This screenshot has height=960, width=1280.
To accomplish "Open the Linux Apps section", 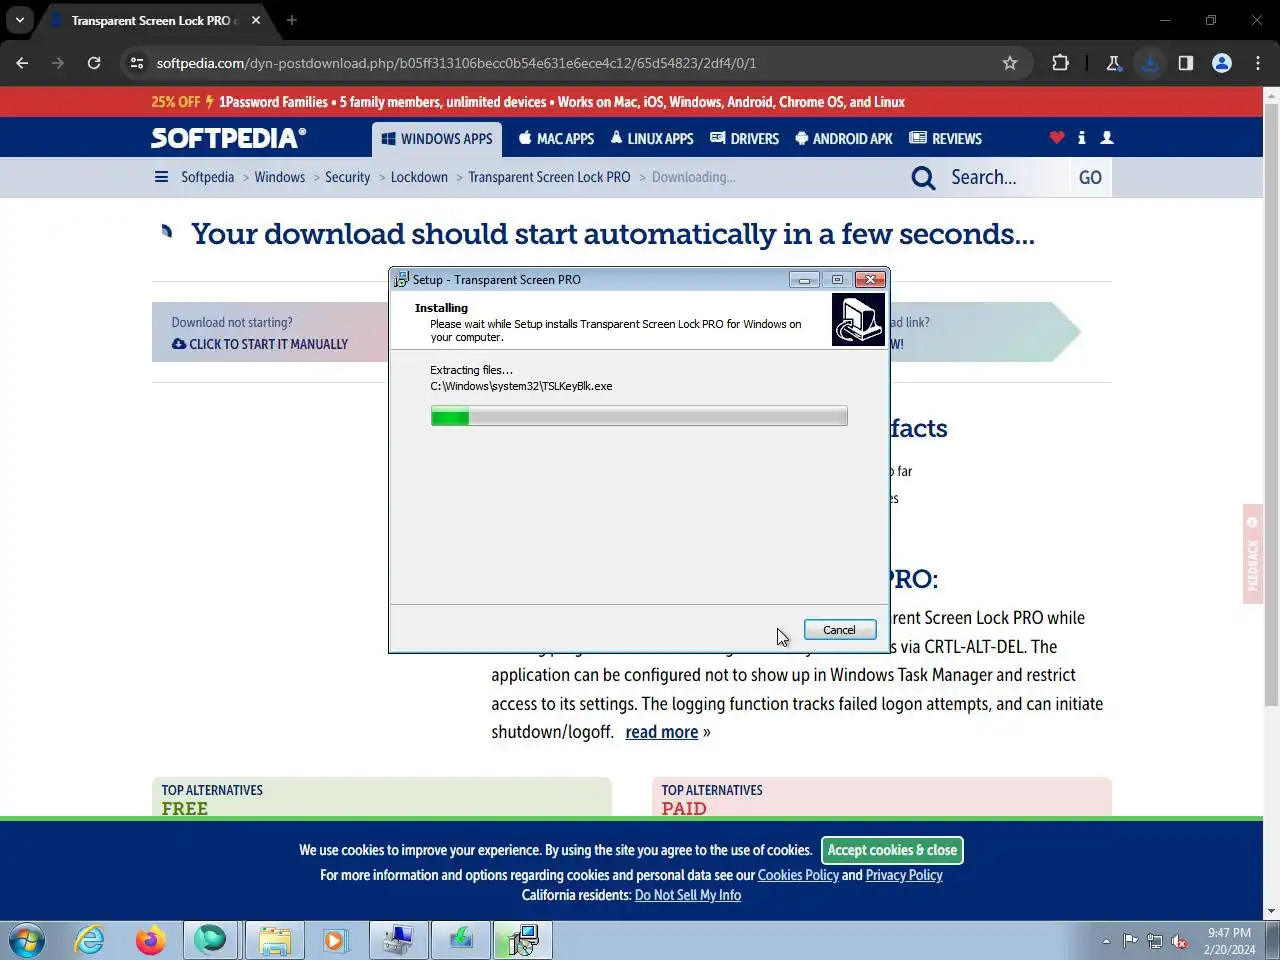I will (652, 139).
